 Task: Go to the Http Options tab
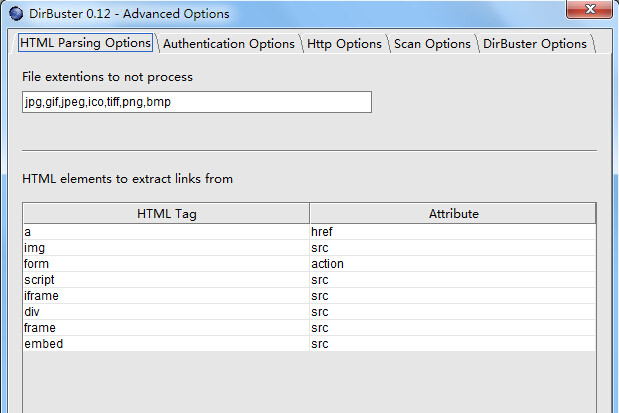[x=343, y=44]
